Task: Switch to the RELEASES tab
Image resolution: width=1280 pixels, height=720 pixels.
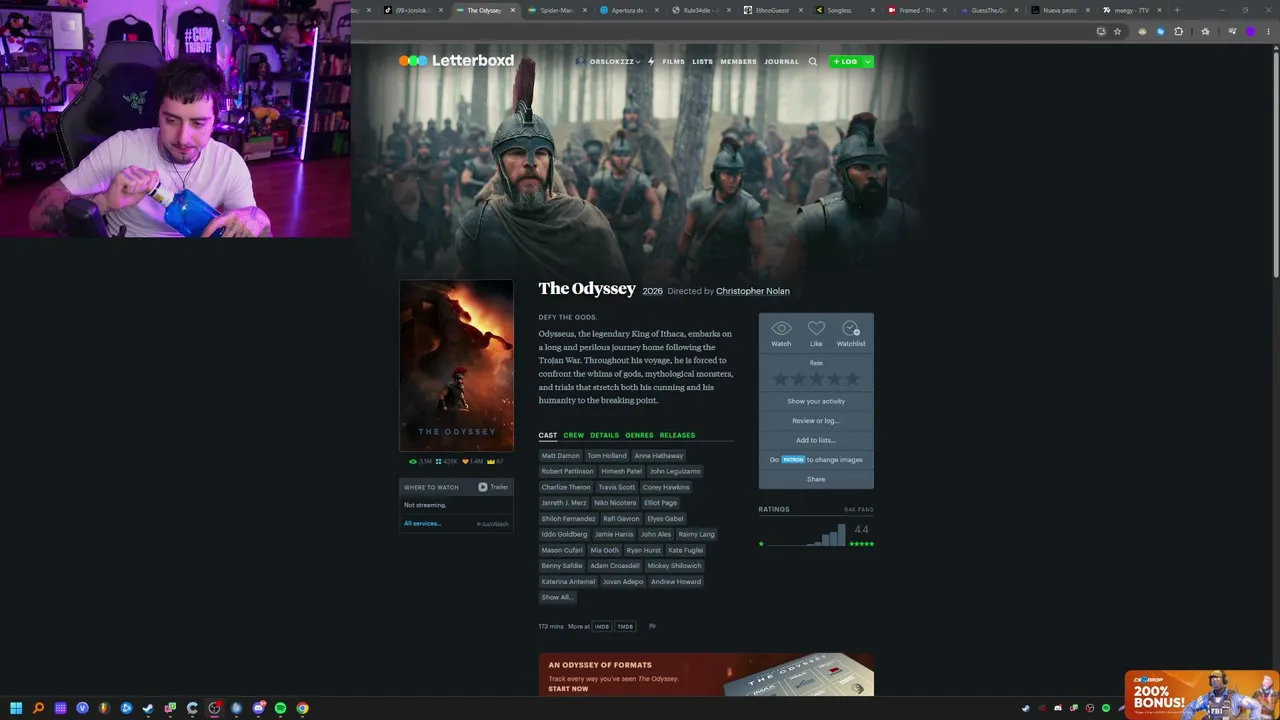Action: [677, 435]
